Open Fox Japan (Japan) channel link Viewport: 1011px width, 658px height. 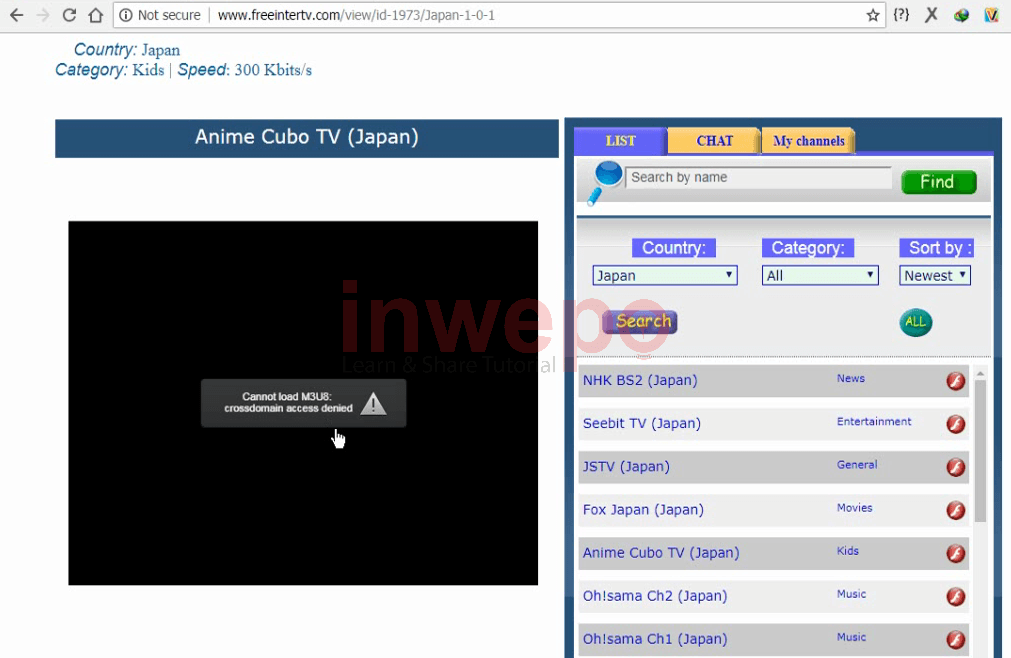(643, 510)
